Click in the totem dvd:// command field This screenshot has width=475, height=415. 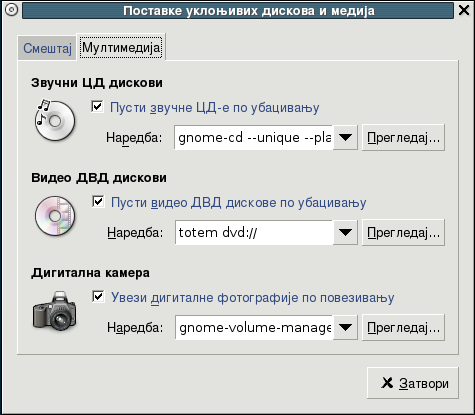[x=254, y=232]
